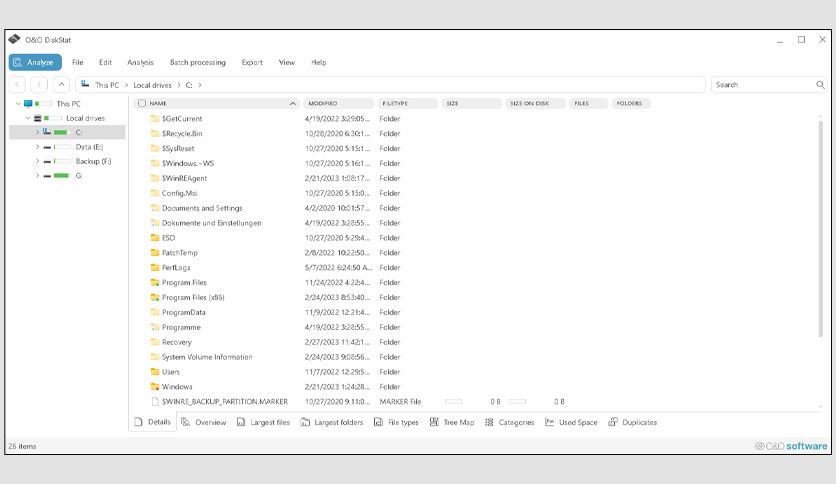Navigate up one level with up arrow

[61, 84]
